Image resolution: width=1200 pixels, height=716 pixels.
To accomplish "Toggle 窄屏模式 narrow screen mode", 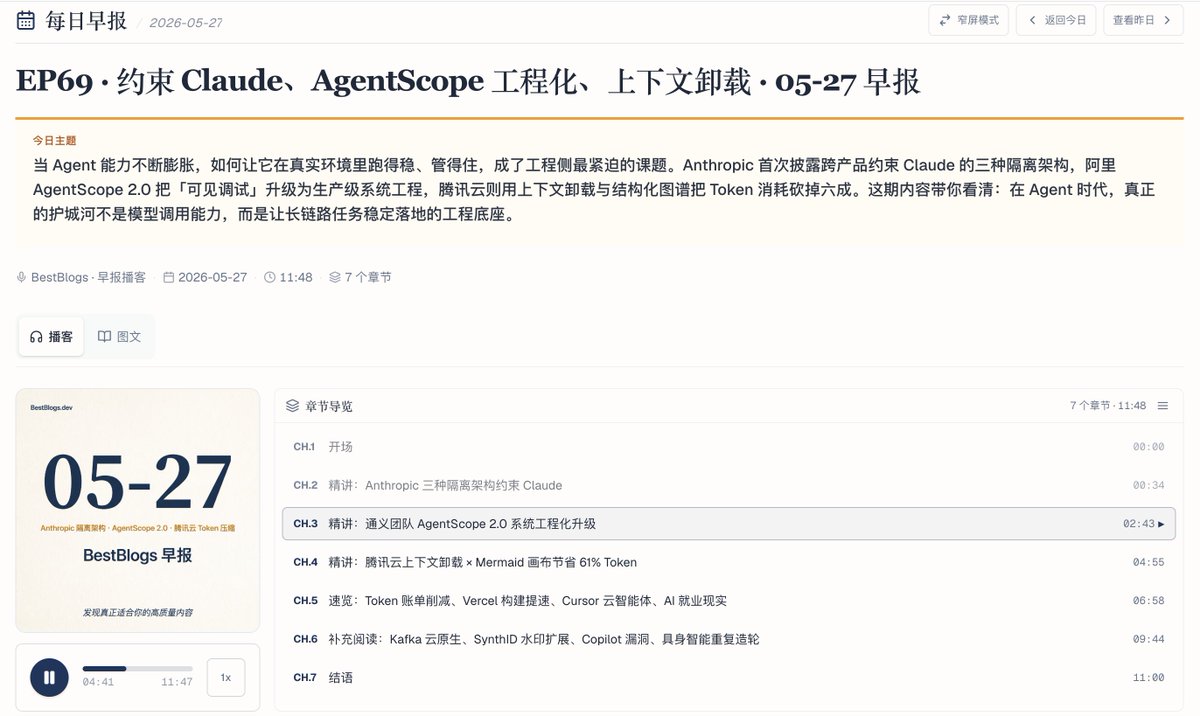I will 968,20.
